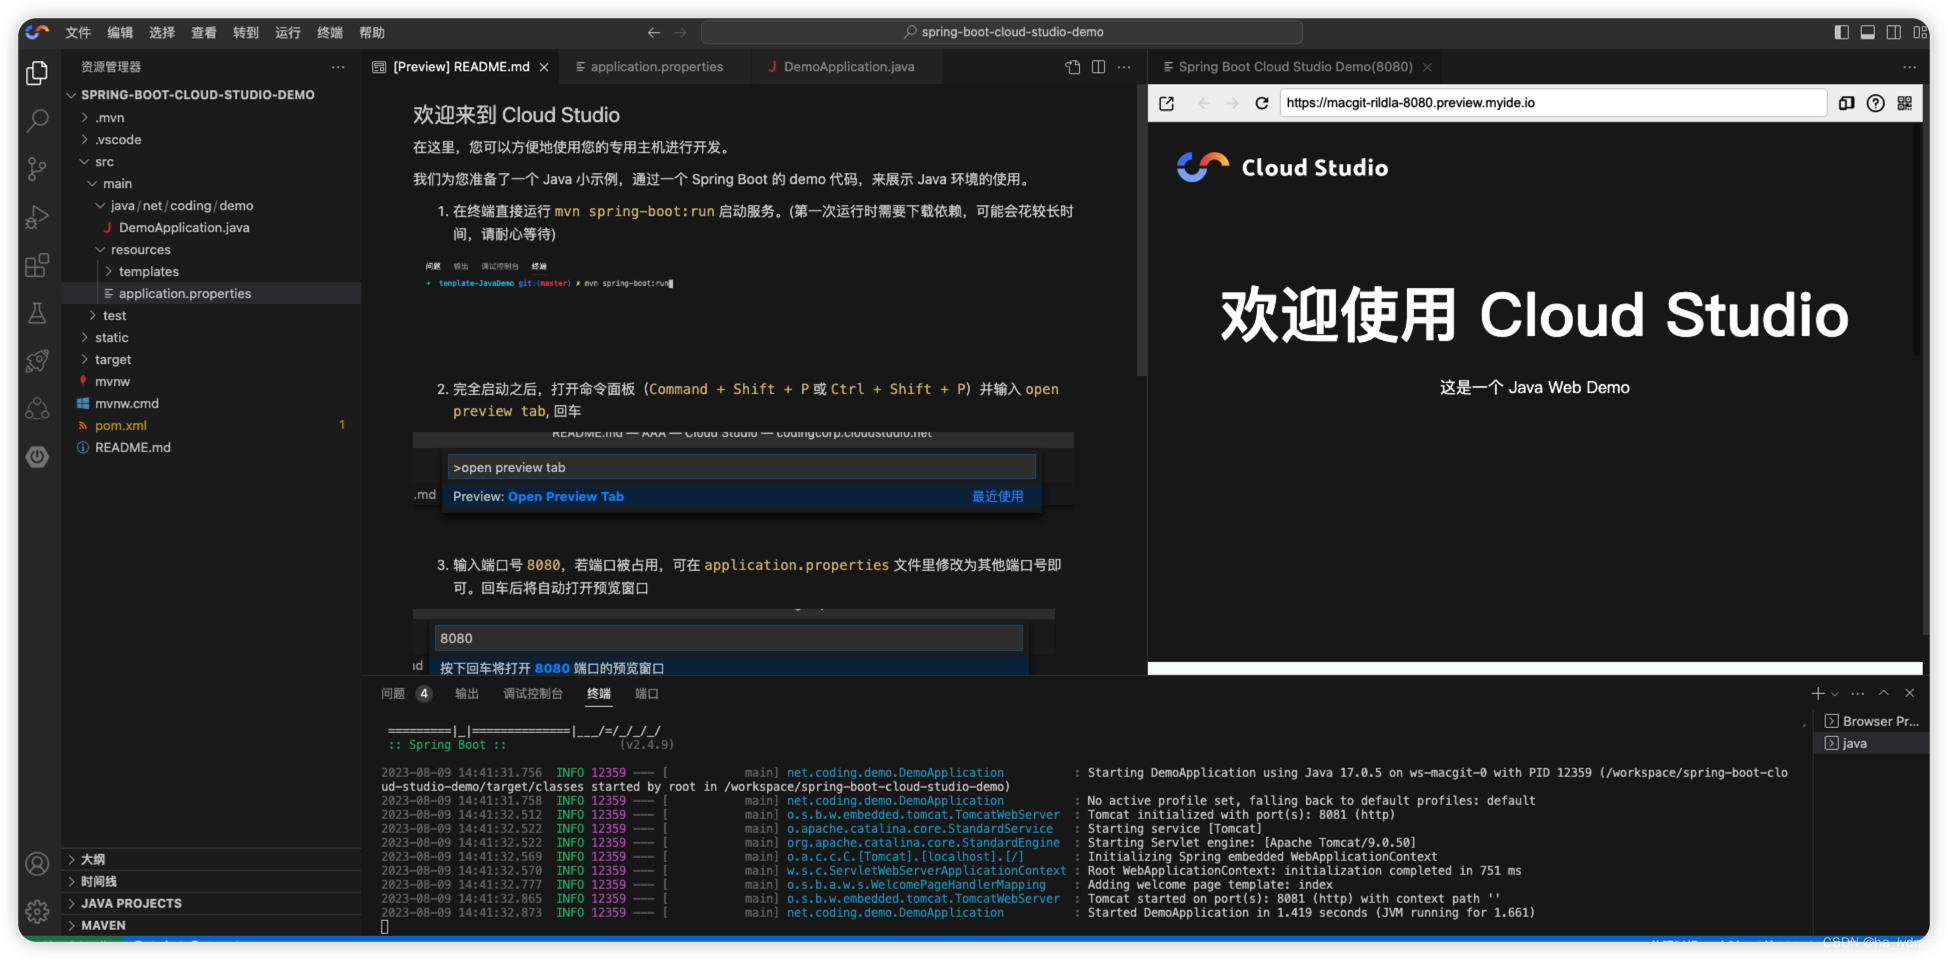Click the README preview vertical scrollbar
The height and width of the screenshot is (960, 1948).
pyautogui.click(x=1142, y=230)
